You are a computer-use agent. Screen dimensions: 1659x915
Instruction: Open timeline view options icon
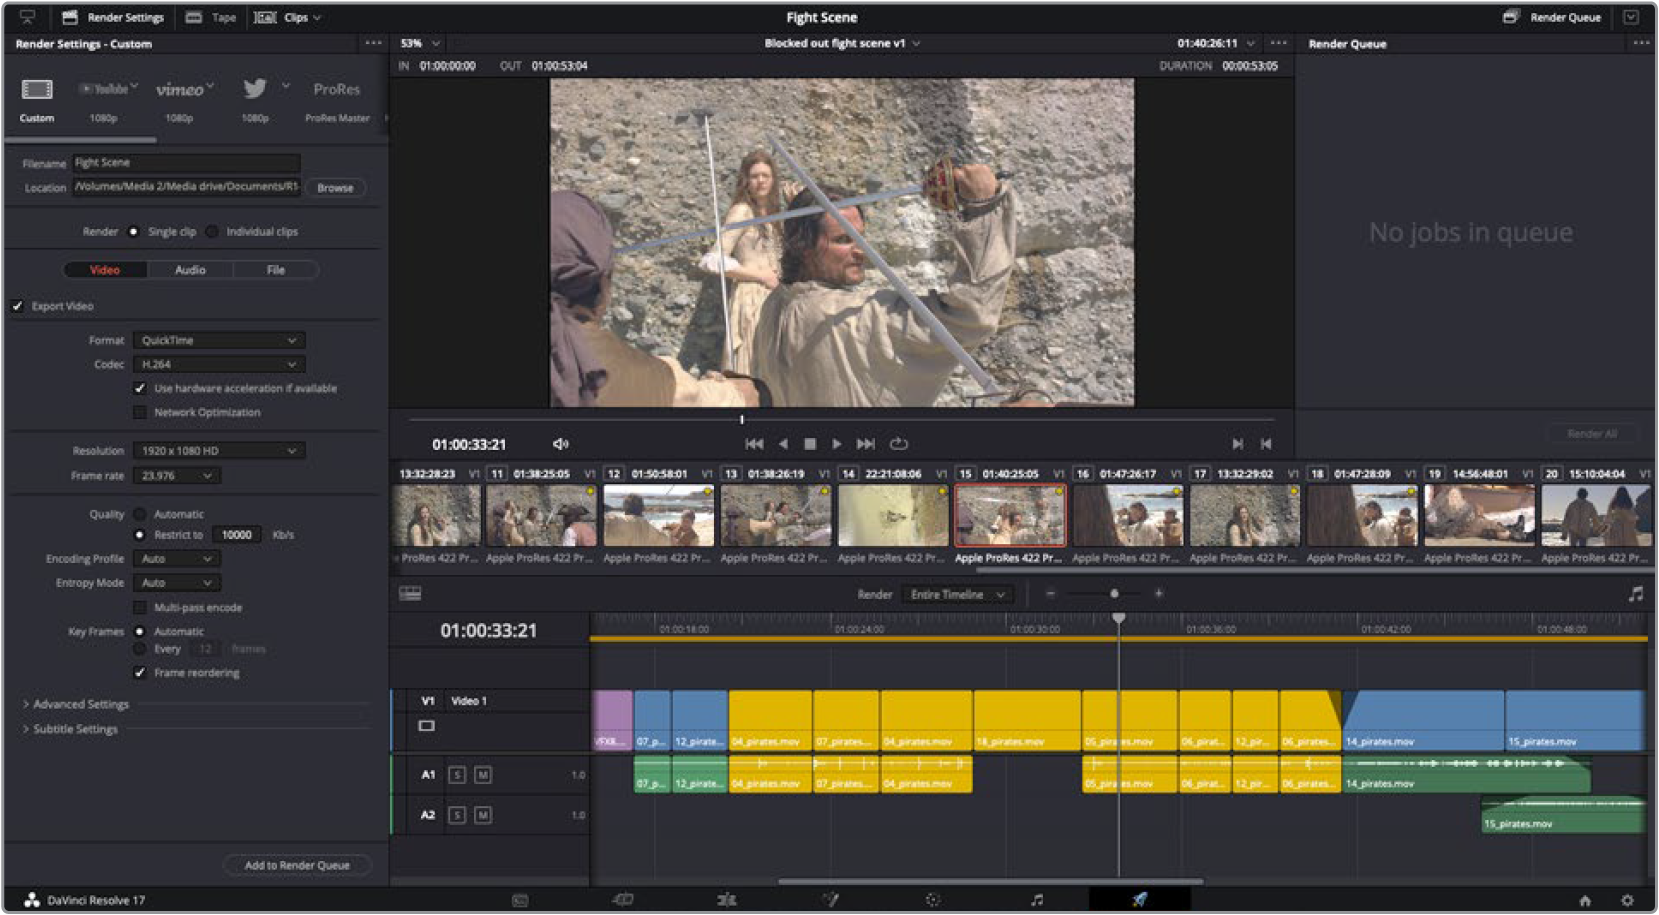point(410,594)
